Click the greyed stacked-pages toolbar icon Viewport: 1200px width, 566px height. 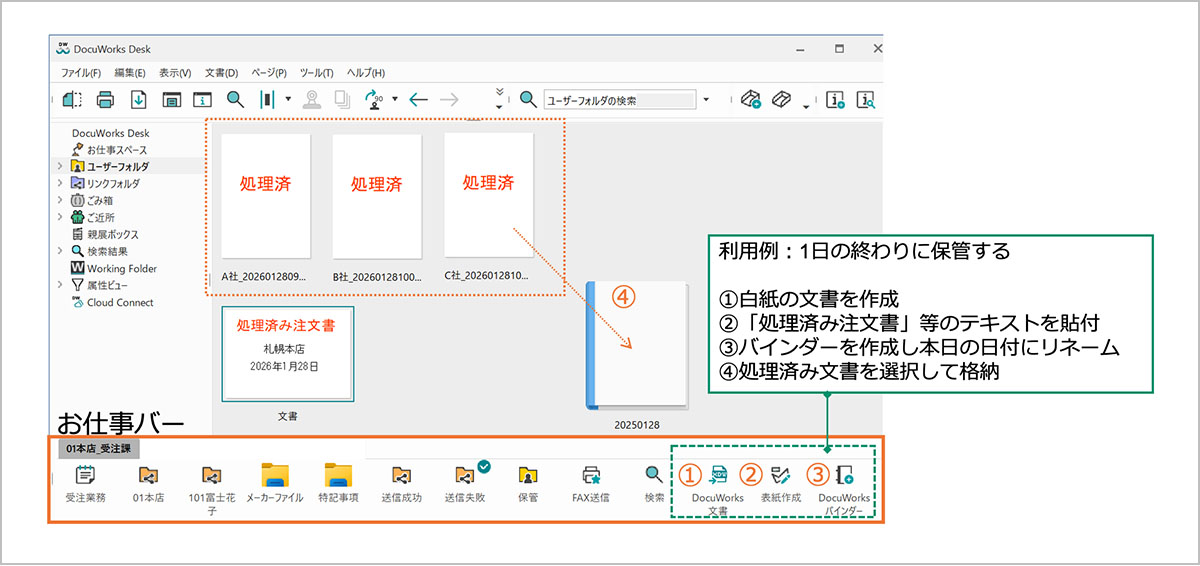342,100
